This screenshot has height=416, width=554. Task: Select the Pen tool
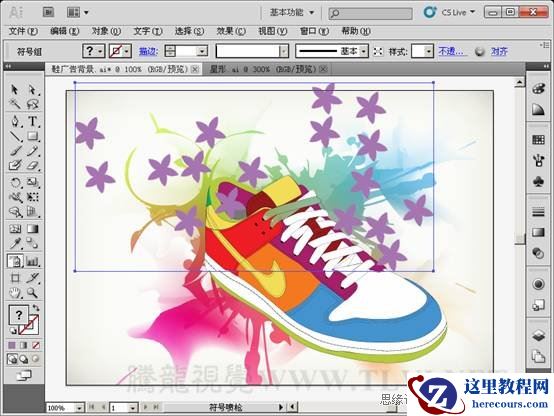pyautogui.click(x=14, y=121)
